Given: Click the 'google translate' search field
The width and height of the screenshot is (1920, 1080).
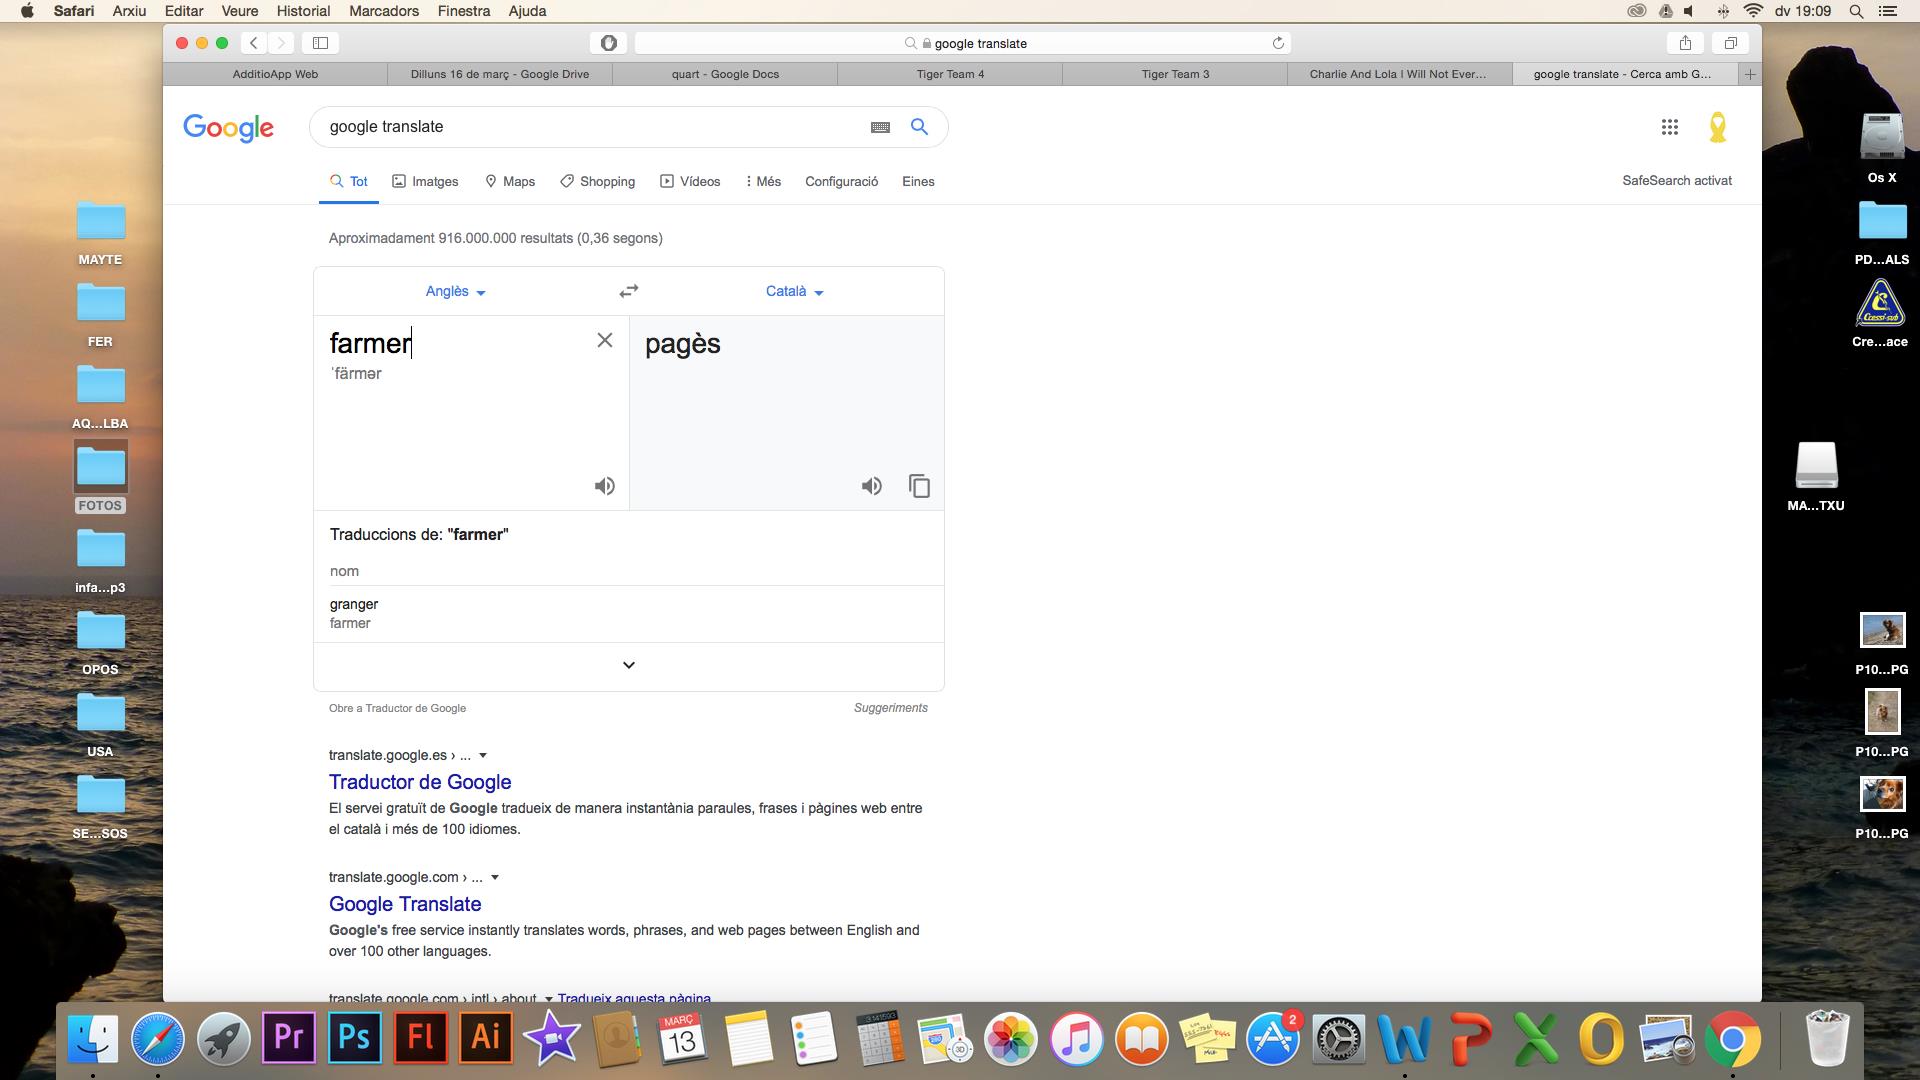Looking at the screenshot, I should pos(590,127).
